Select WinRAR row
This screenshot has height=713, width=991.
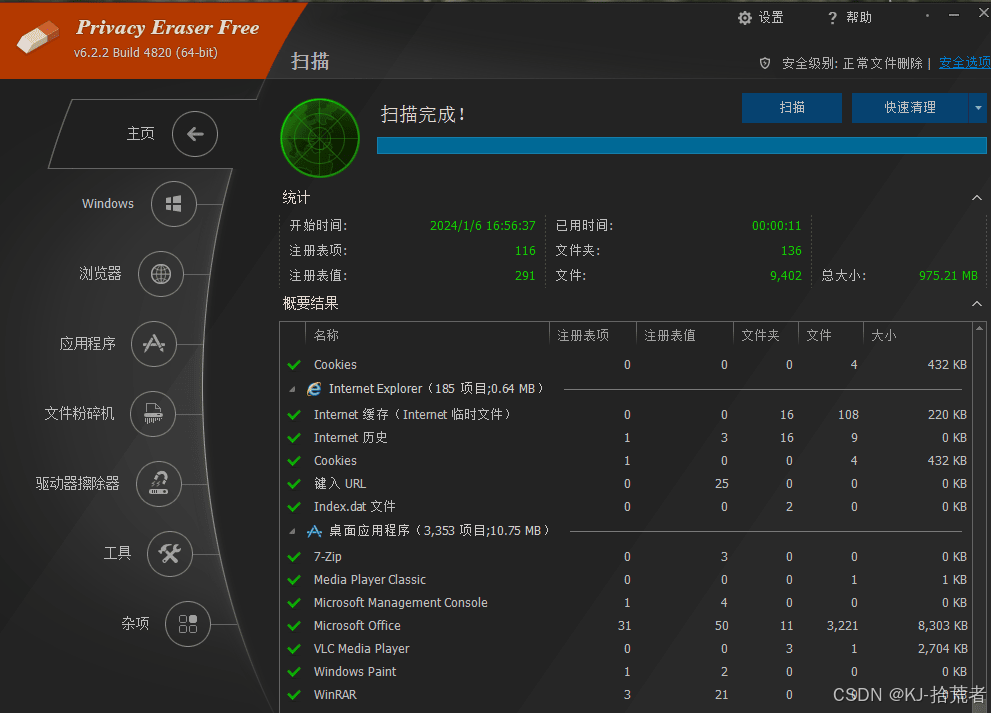[x=626, y=695]
